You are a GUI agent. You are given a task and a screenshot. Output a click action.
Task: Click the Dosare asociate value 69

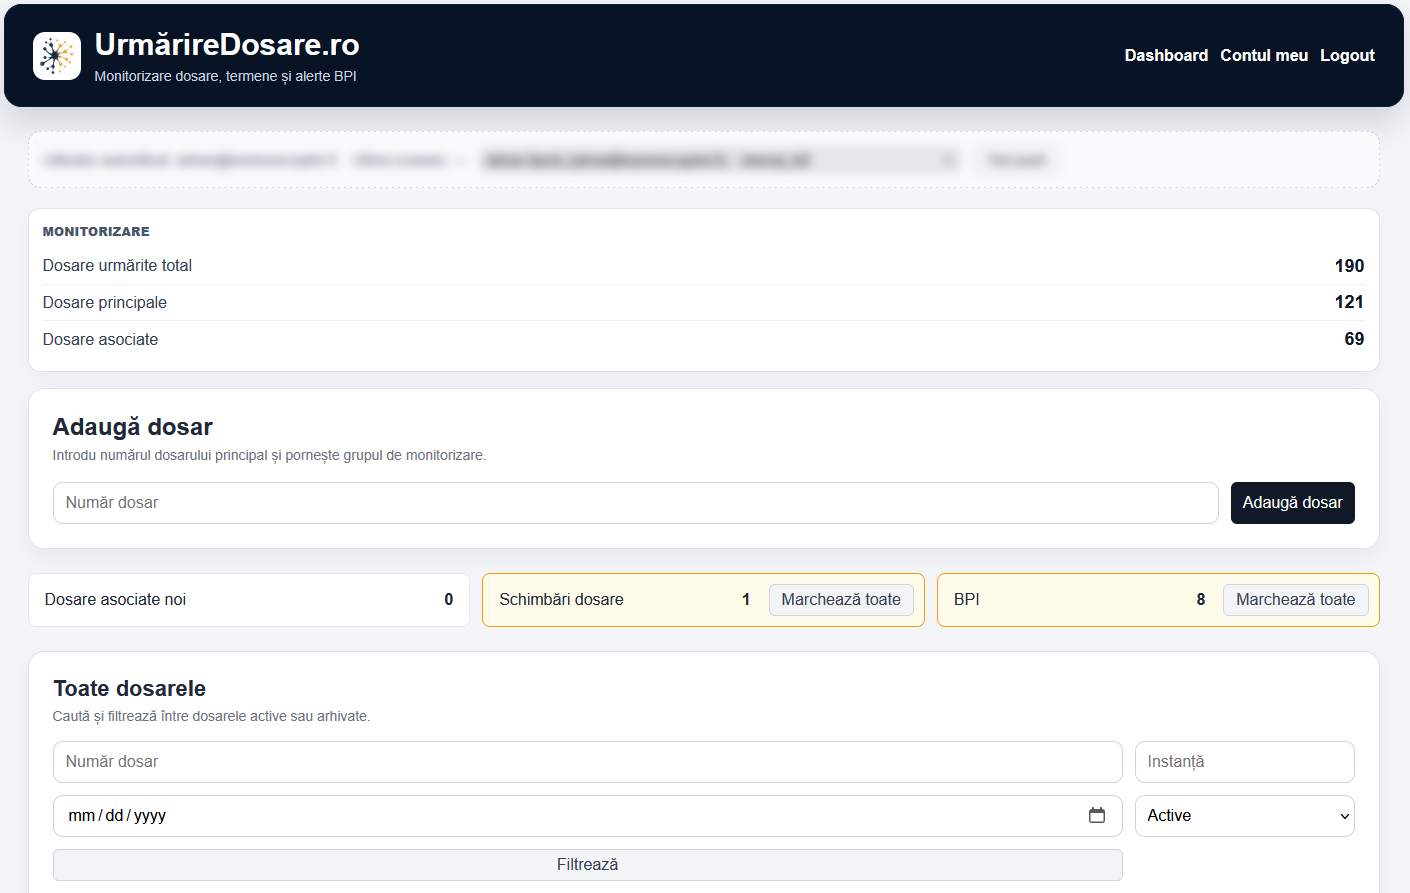(1354, 339)
